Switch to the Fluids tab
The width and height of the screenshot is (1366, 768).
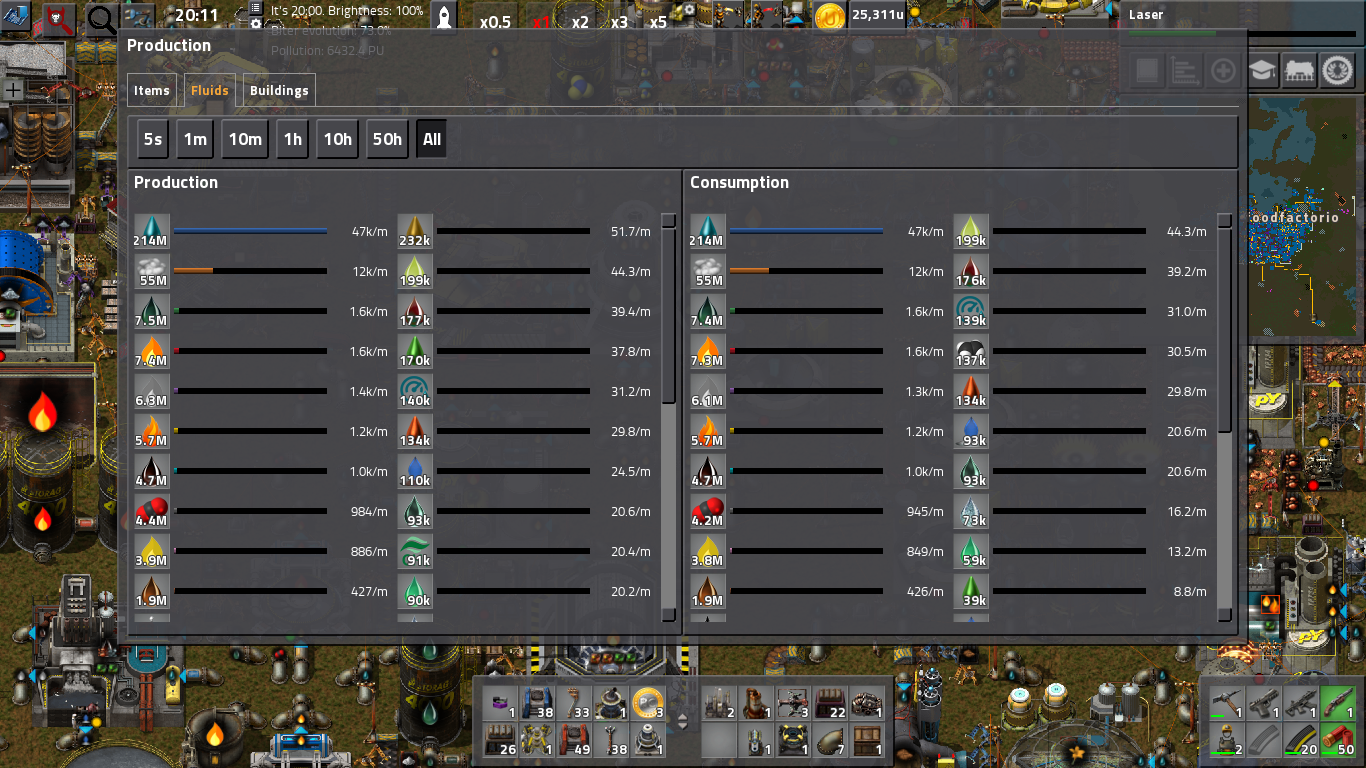click(210, 90)
